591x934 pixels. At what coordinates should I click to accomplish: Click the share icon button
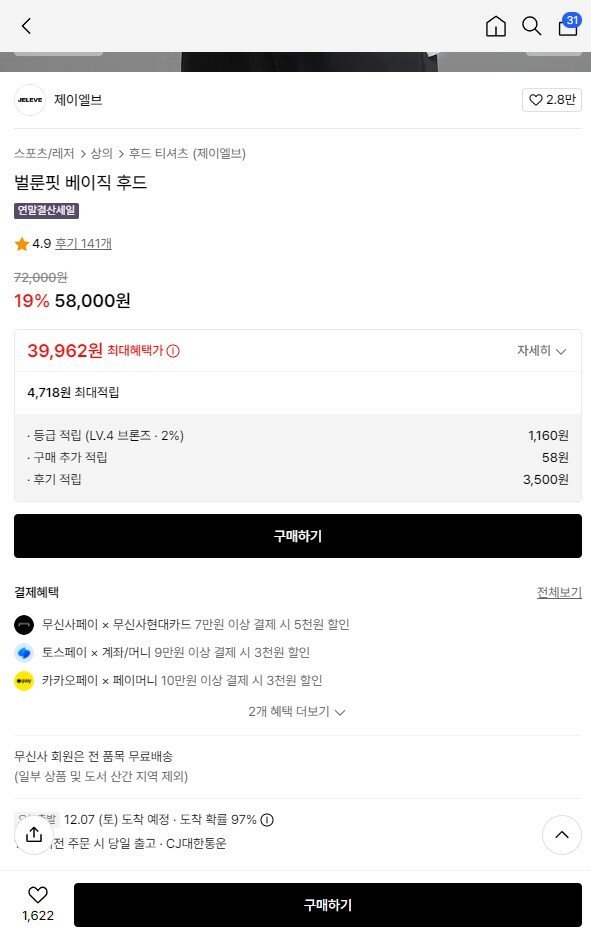pyautogui.click(x=34, y=835)
